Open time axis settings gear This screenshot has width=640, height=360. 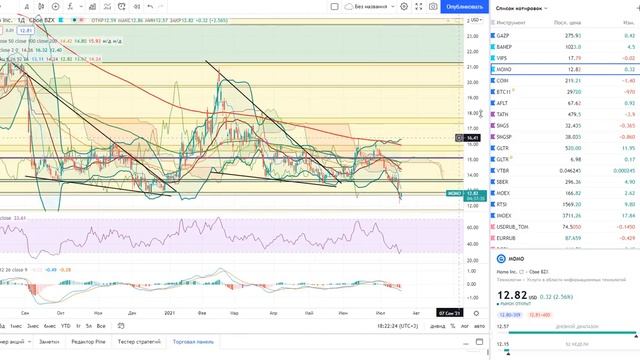tap(476, 313)
